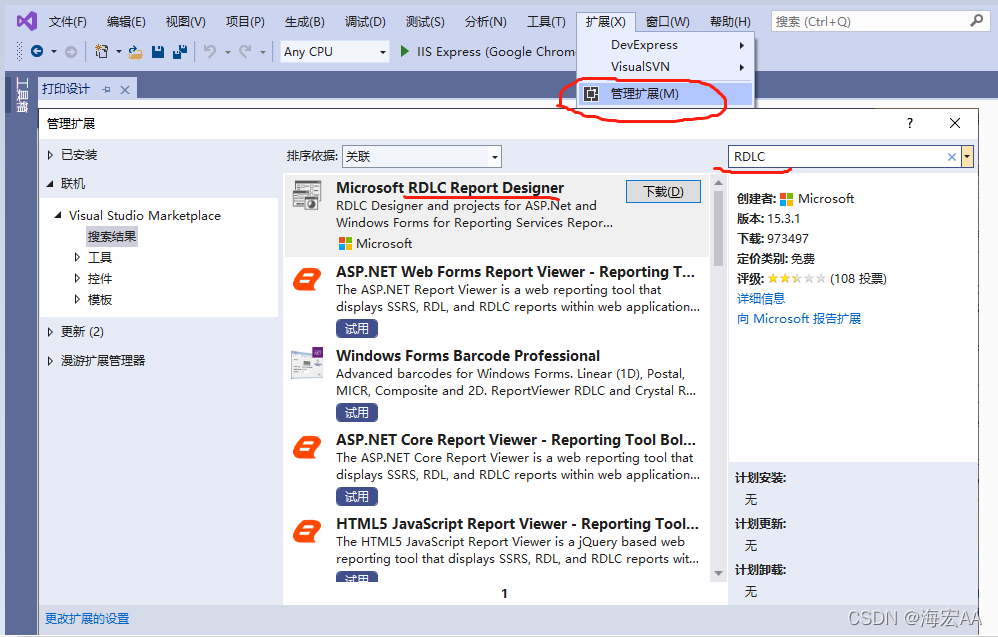Click the results list scrollbar thumb

point(718,228)
